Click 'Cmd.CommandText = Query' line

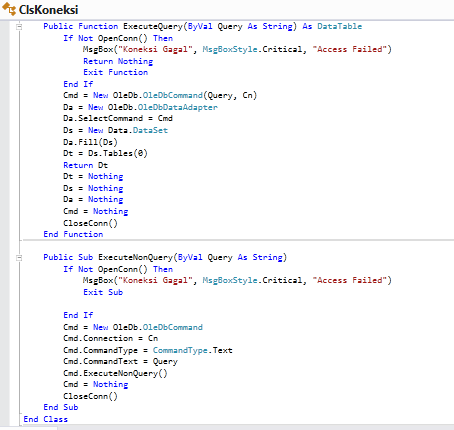[120, 362]
